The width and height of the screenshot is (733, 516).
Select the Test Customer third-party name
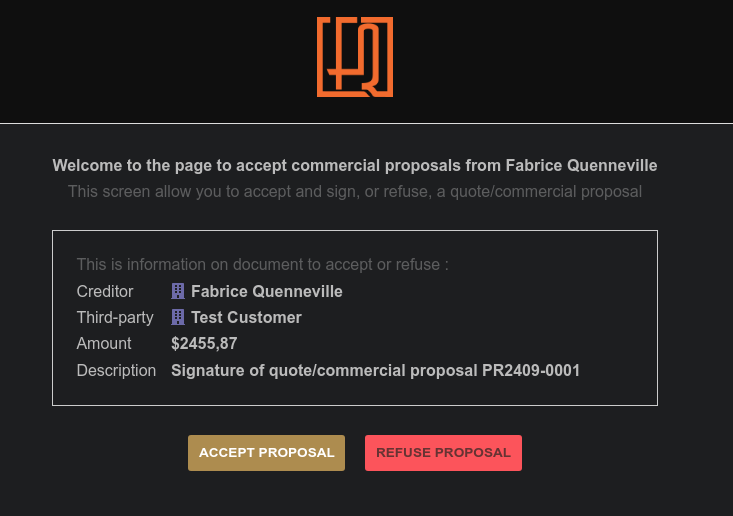246,318
